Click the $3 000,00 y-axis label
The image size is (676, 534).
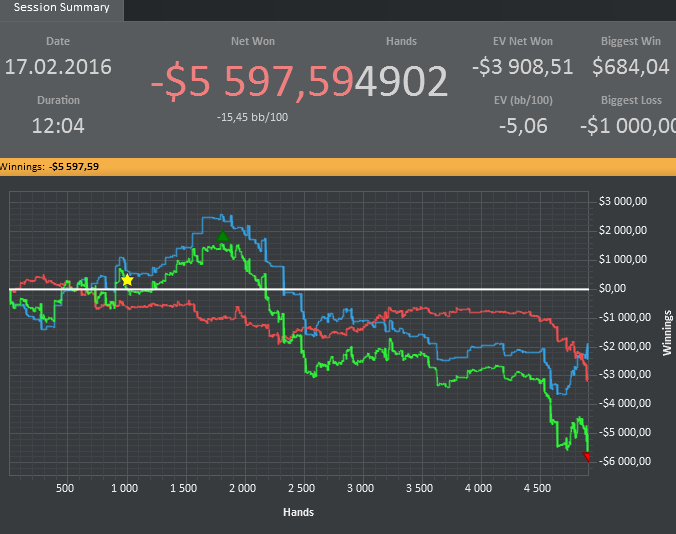coord(623,201)
